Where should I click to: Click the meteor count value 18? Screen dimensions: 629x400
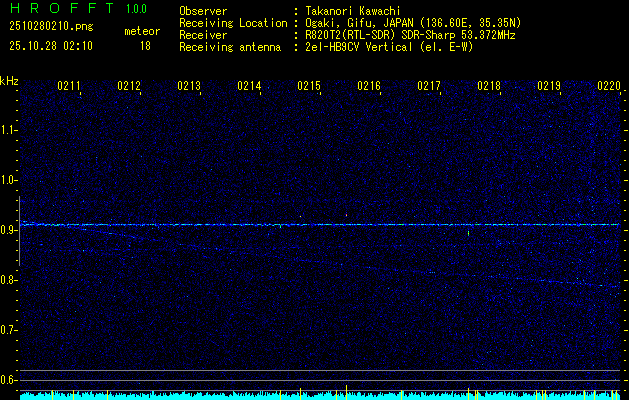coord(145,45)
